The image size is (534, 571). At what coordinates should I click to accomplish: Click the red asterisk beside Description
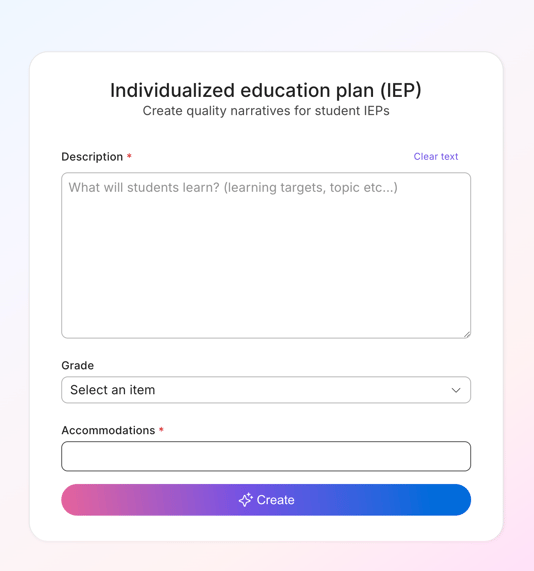pyautogui.click(x=129, y=156)
